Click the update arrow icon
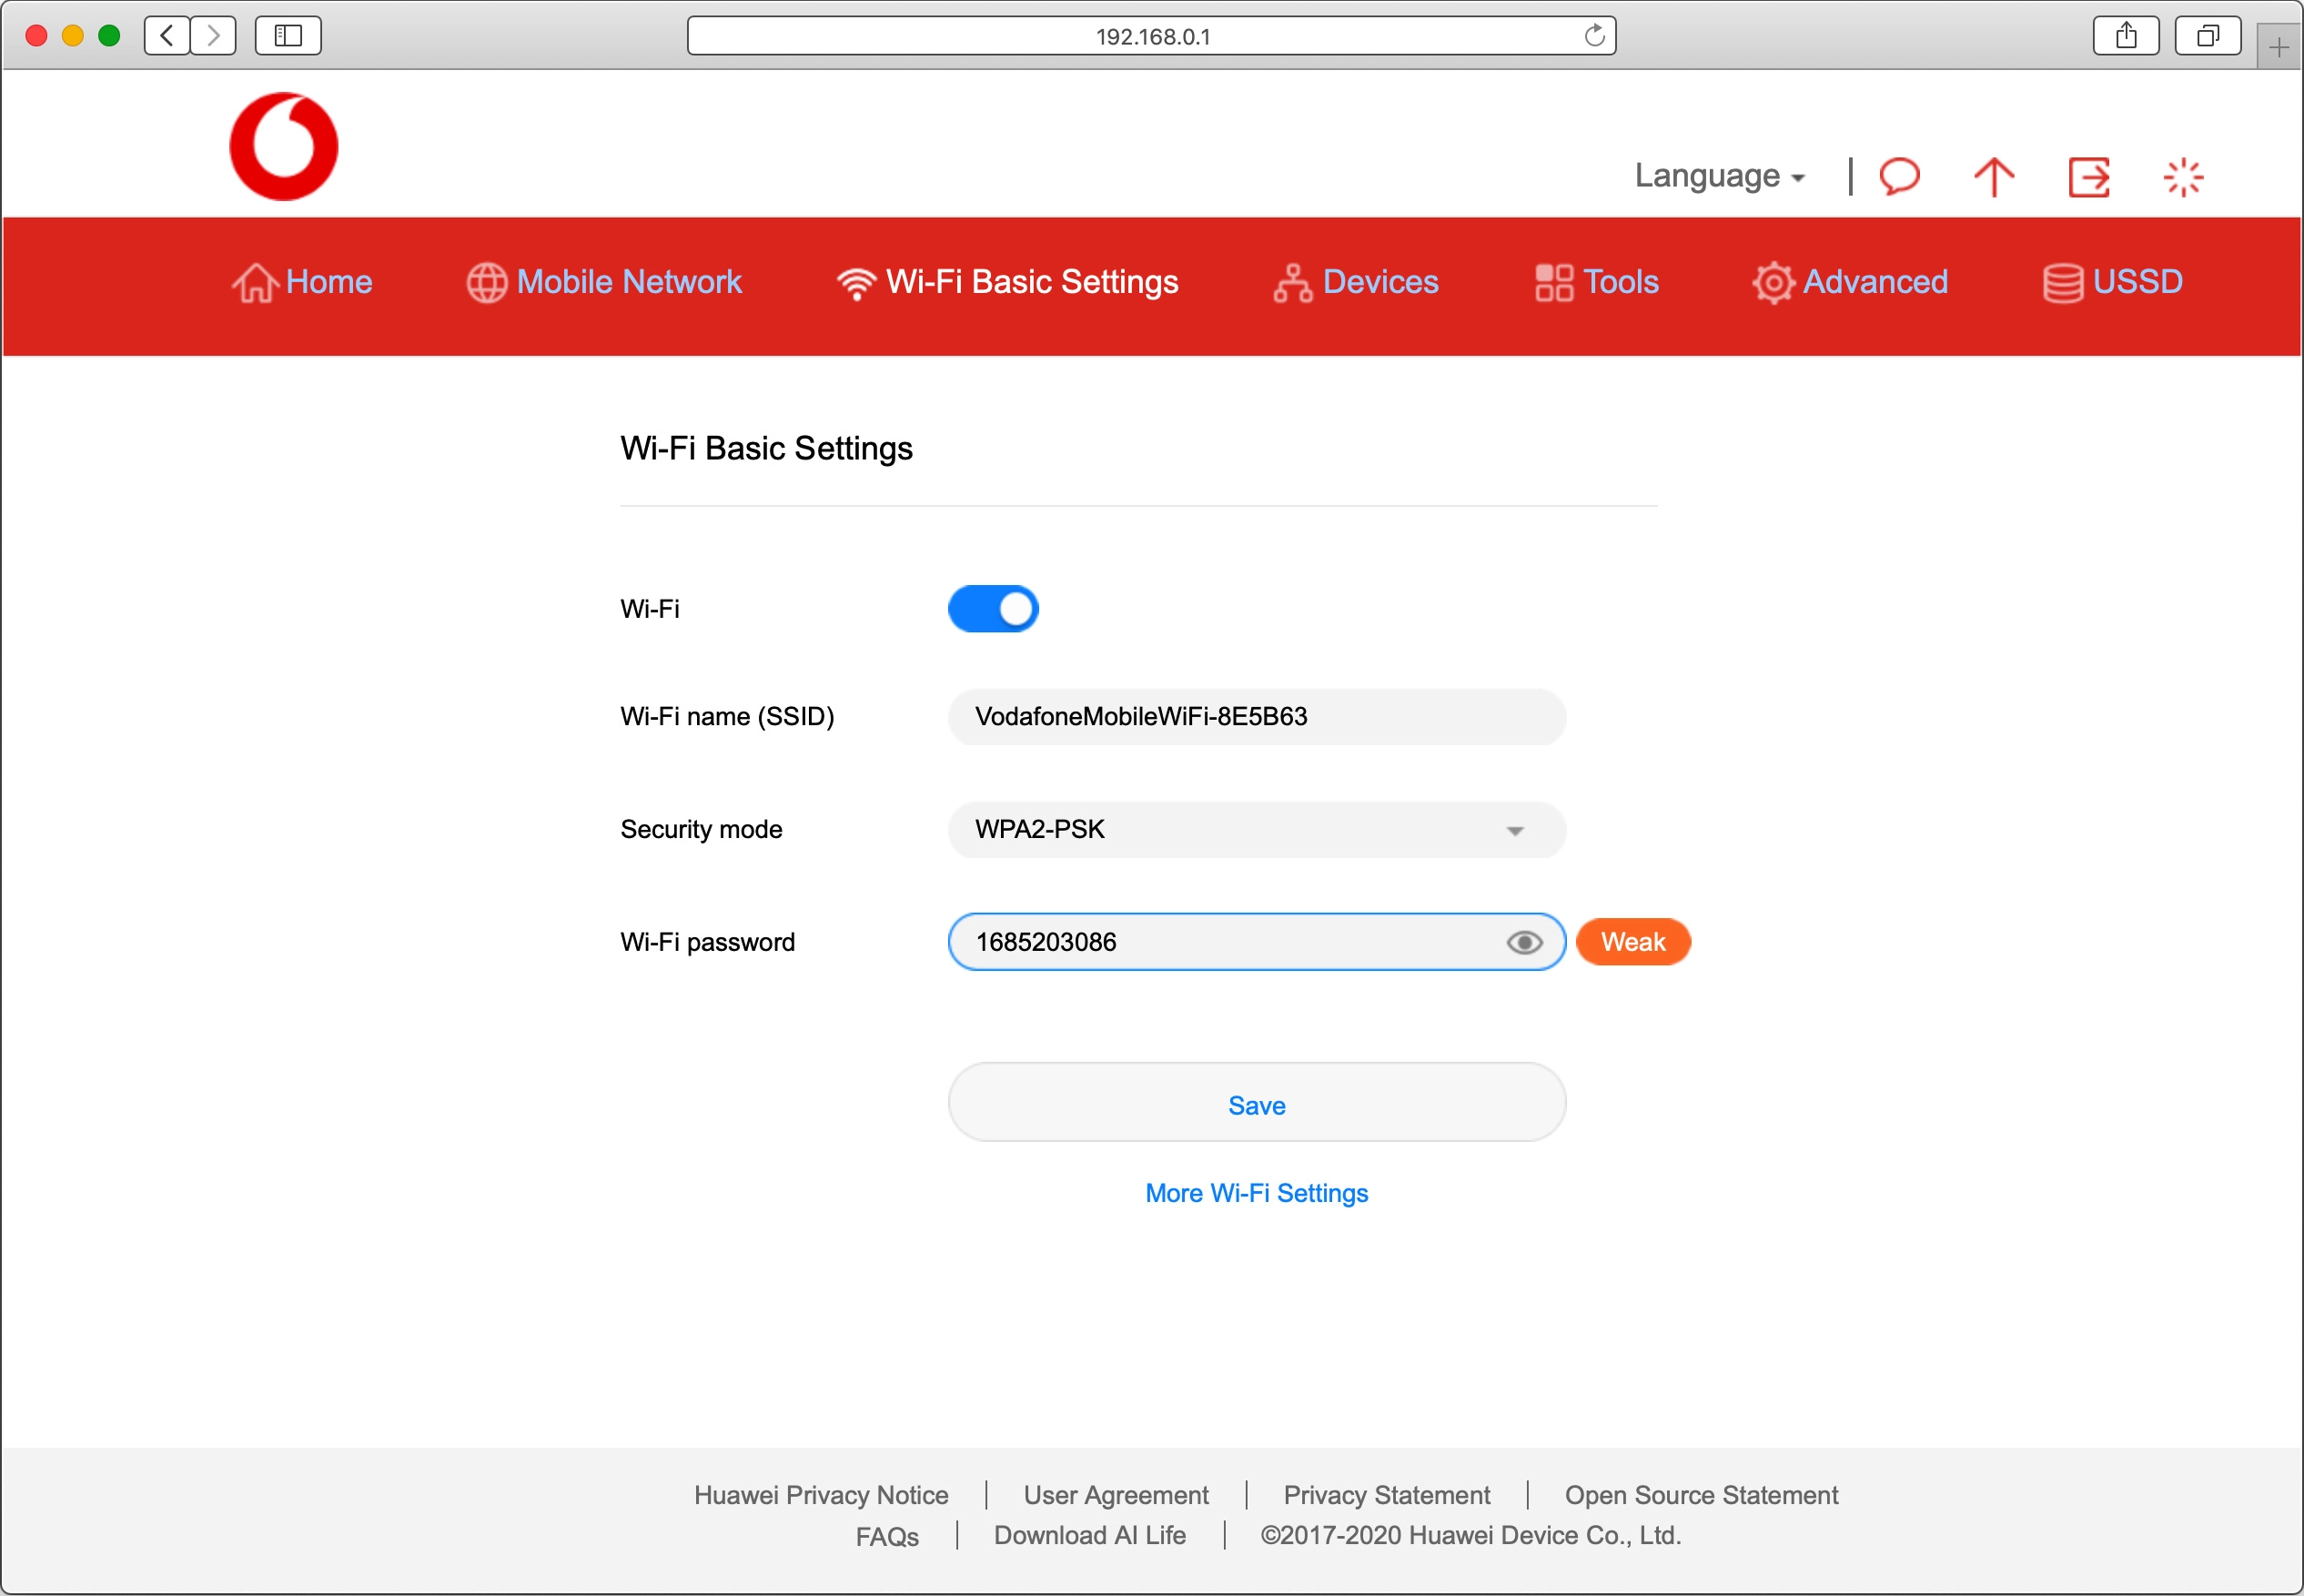 1993,177
